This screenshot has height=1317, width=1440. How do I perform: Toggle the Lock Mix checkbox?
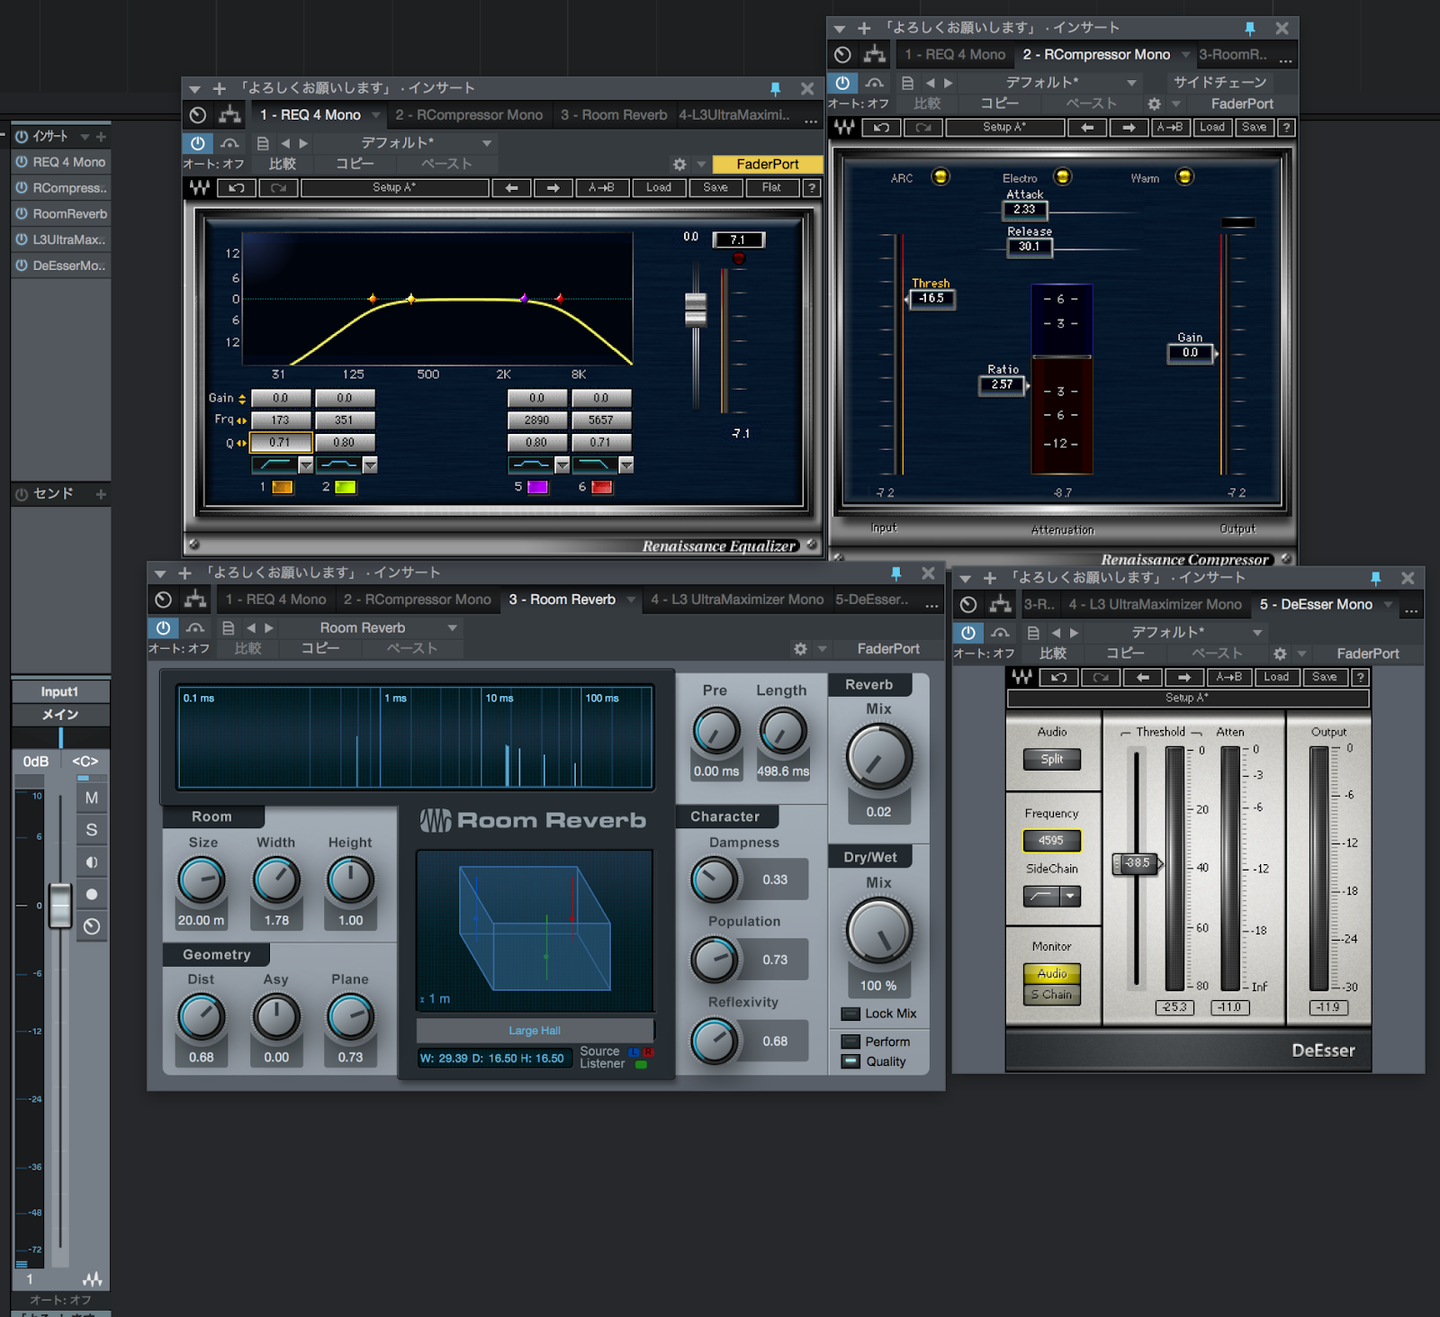point(851,1014)
